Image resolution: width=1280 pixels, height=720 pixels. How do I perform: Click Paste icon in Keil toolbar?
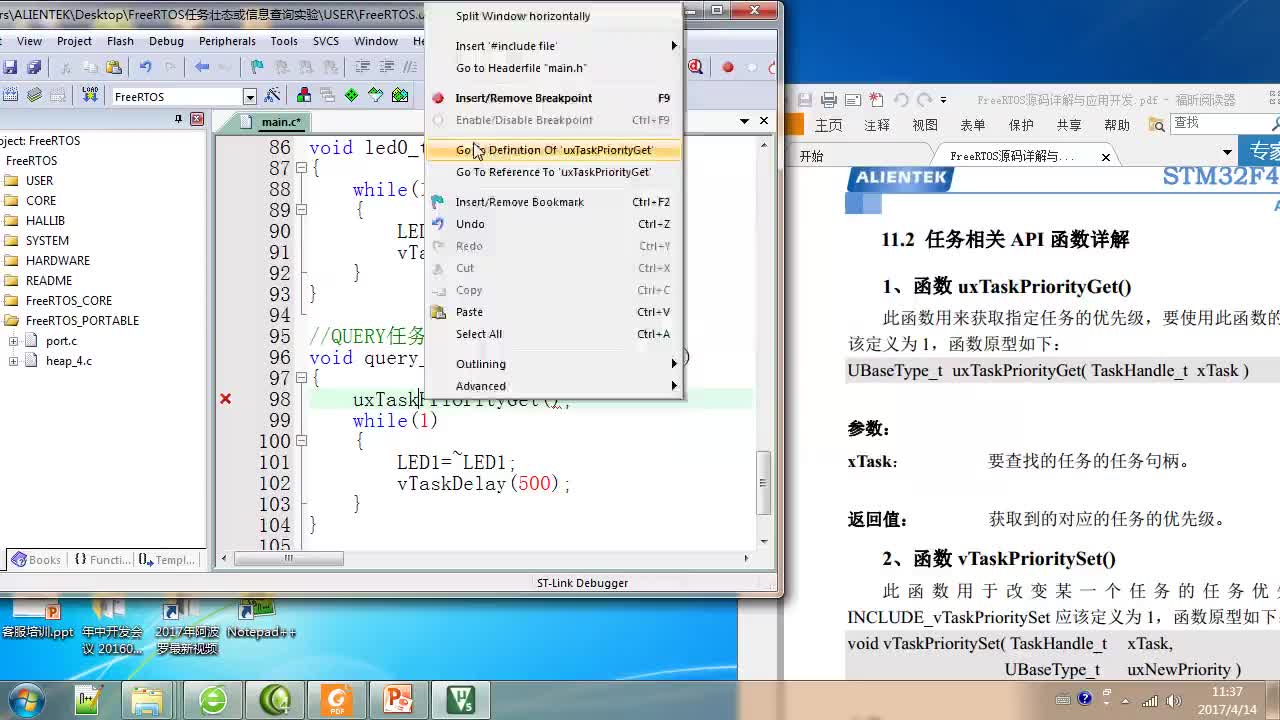[x=114, y=67]
